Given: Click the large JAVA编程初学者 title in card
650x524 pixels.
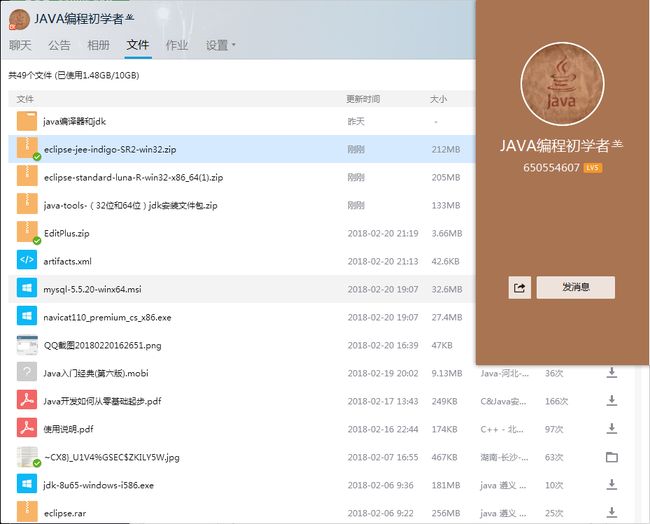Looking at the screenshot, I should pos(561,146).
